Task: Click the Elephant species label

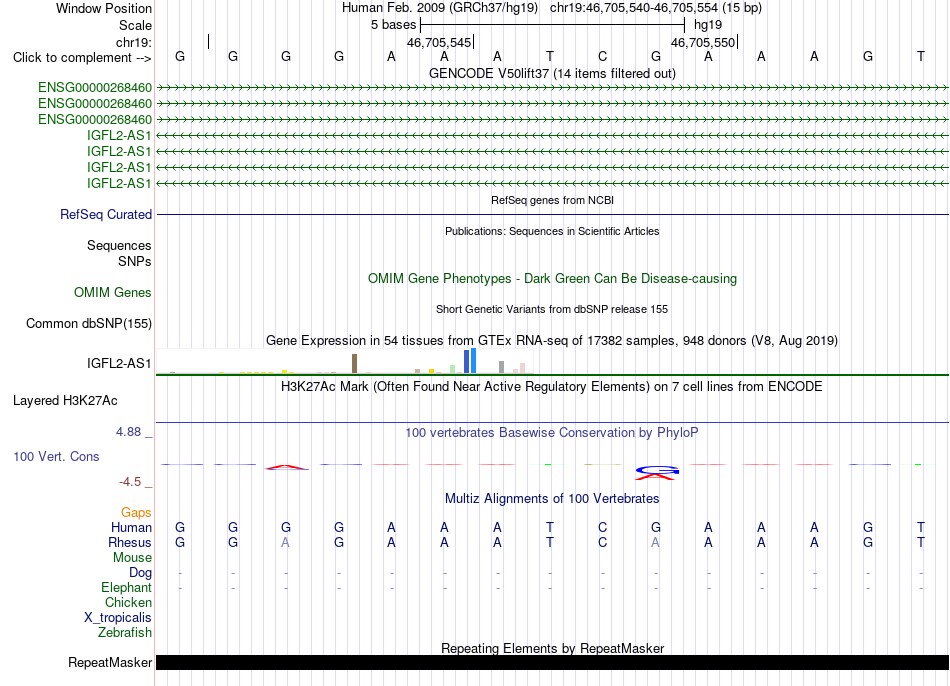Action: (127, 588)
